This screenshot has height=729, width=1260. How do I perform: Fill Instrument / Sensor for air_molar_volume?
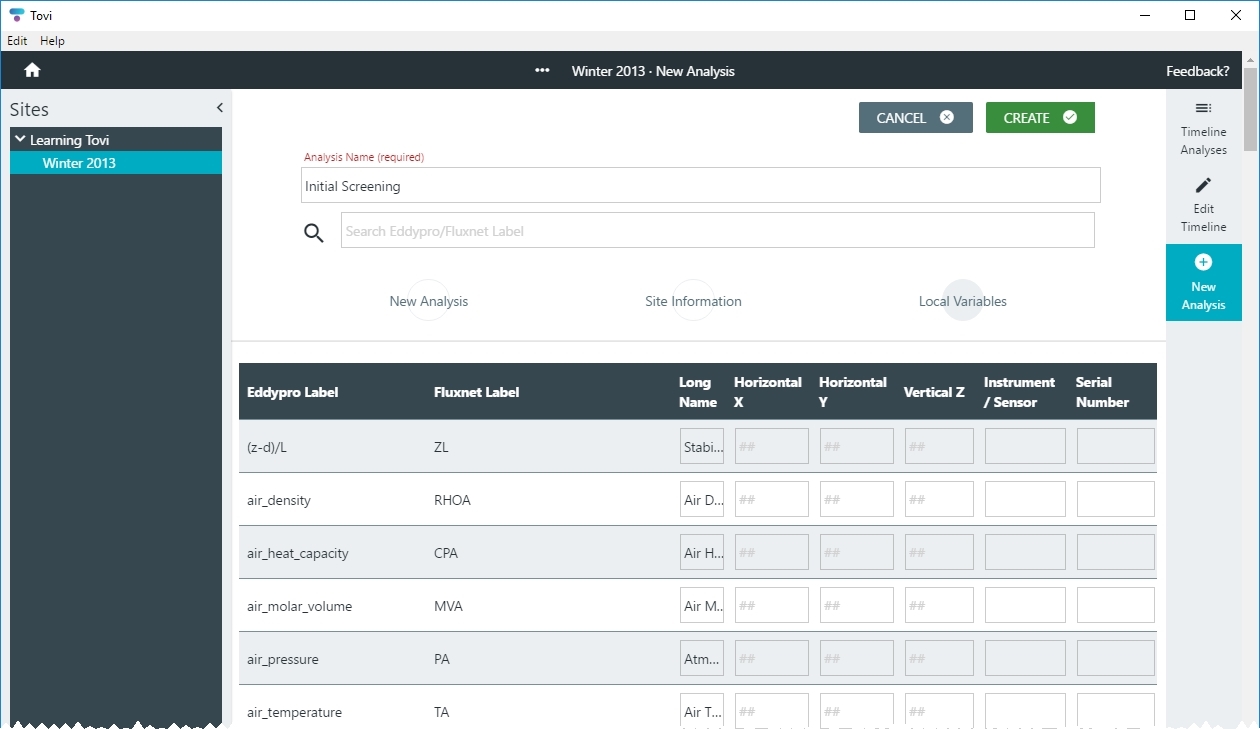point(1025,605)
